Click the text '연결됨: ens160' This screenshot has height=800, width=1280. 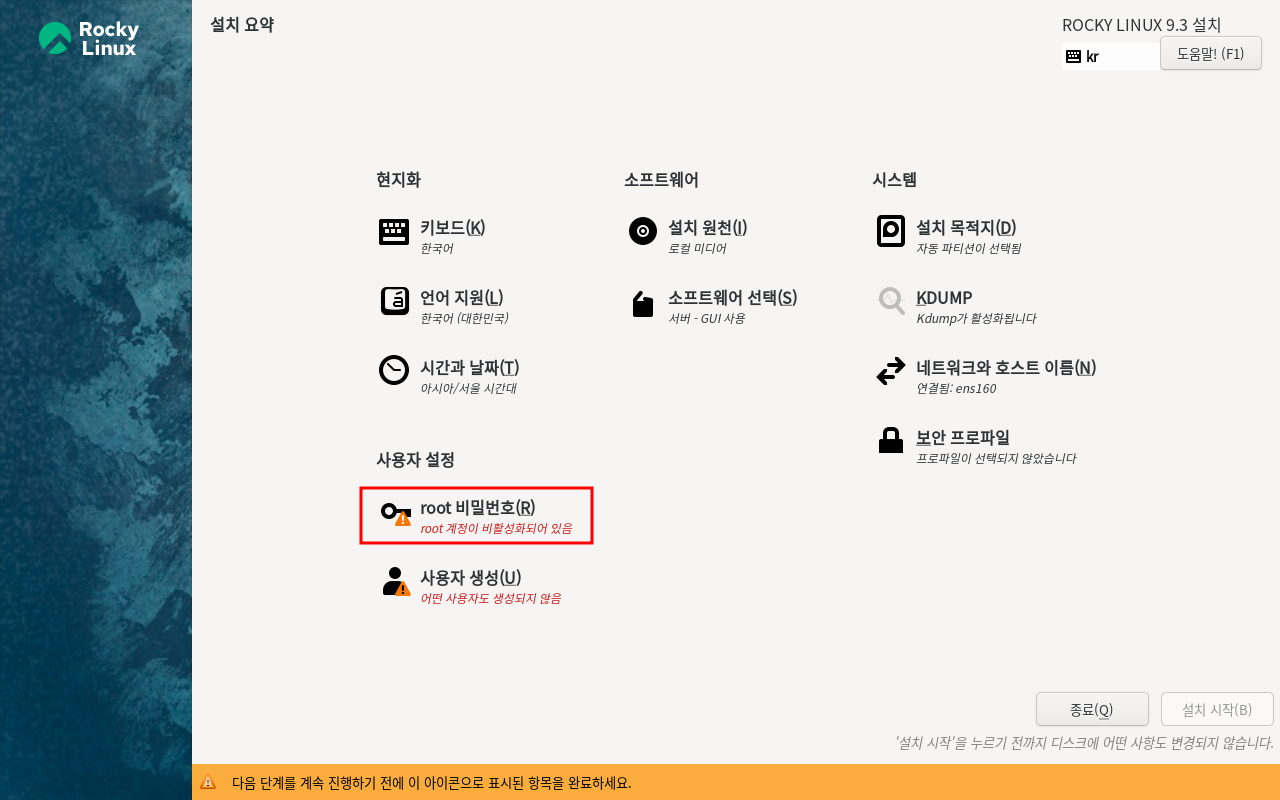[956, 388]
